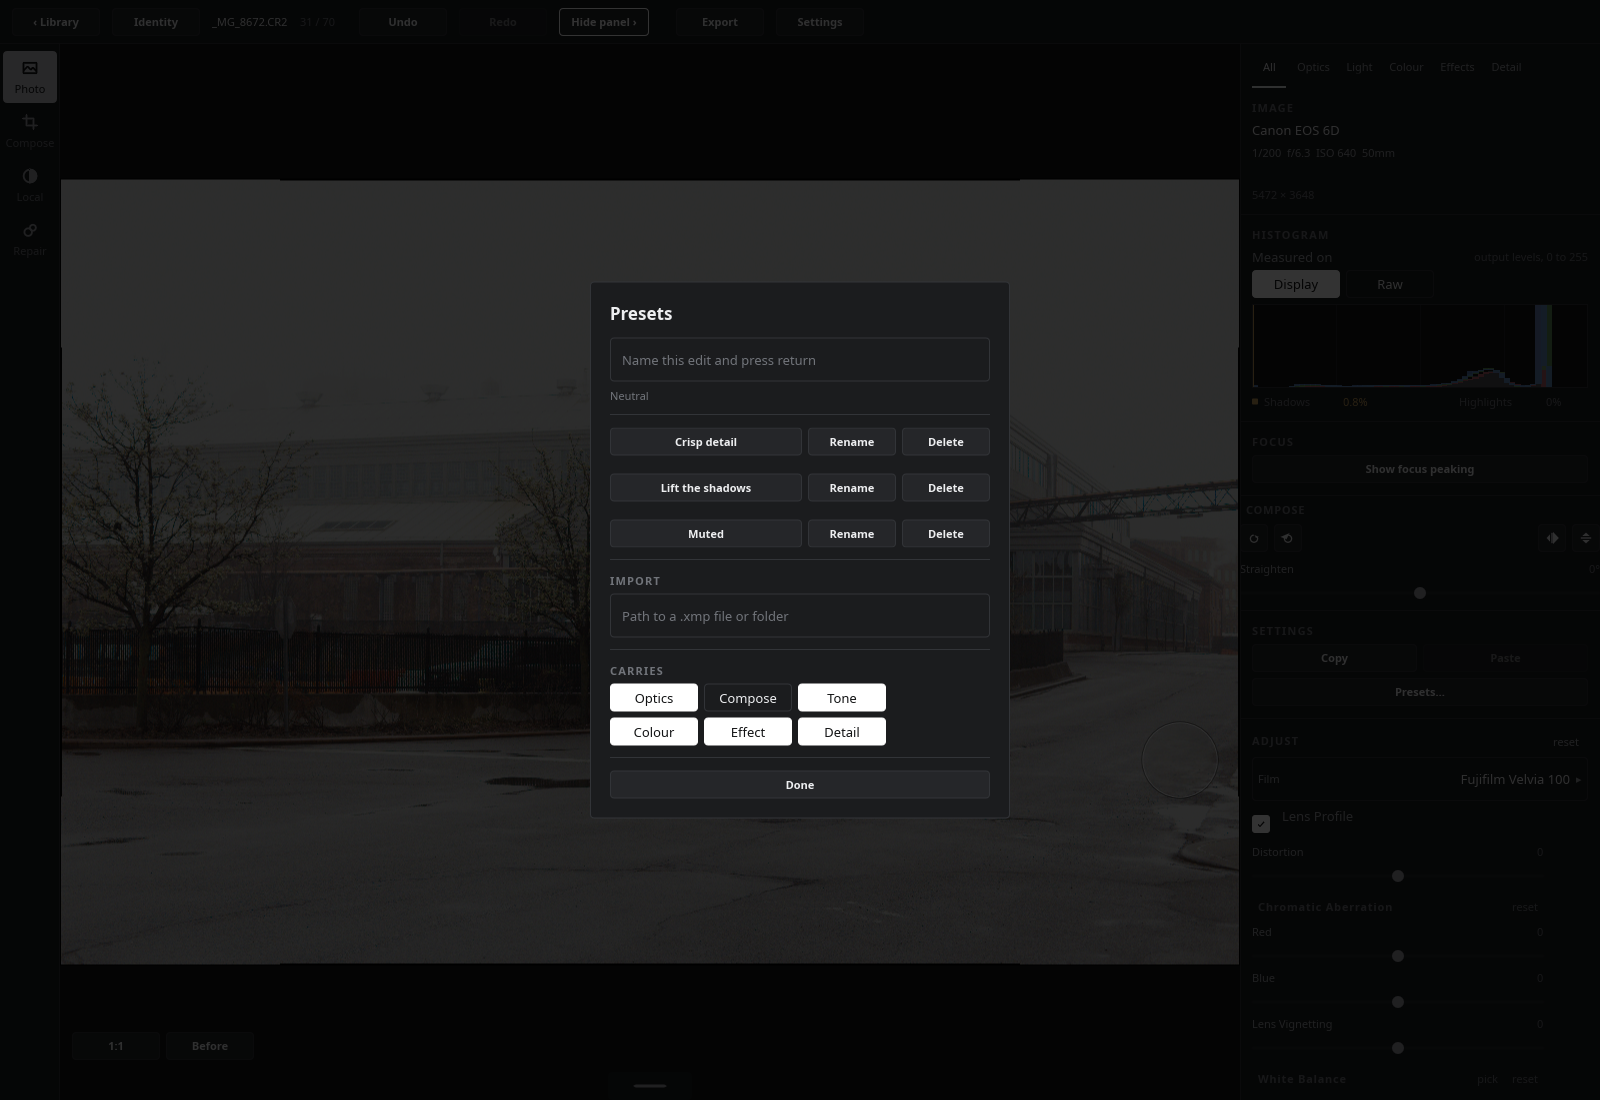Adjust the Distortion slider handle
The image size is (1600, 1100).
pos(1398,876)
